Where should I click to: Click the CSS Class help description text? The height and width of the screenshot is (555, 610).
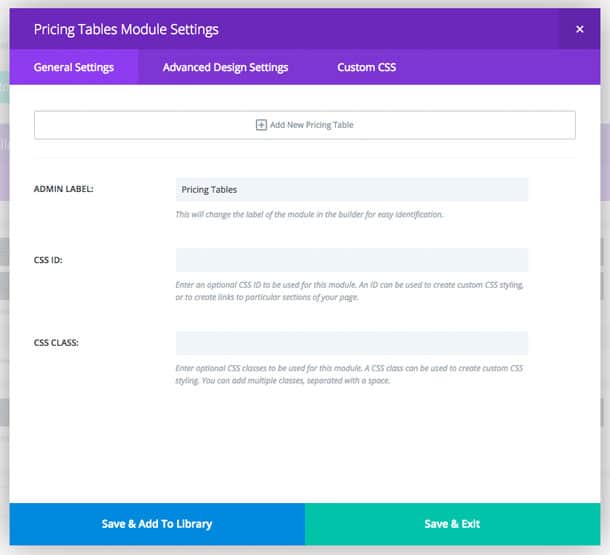pyautogui.click(x=349, y=374)
